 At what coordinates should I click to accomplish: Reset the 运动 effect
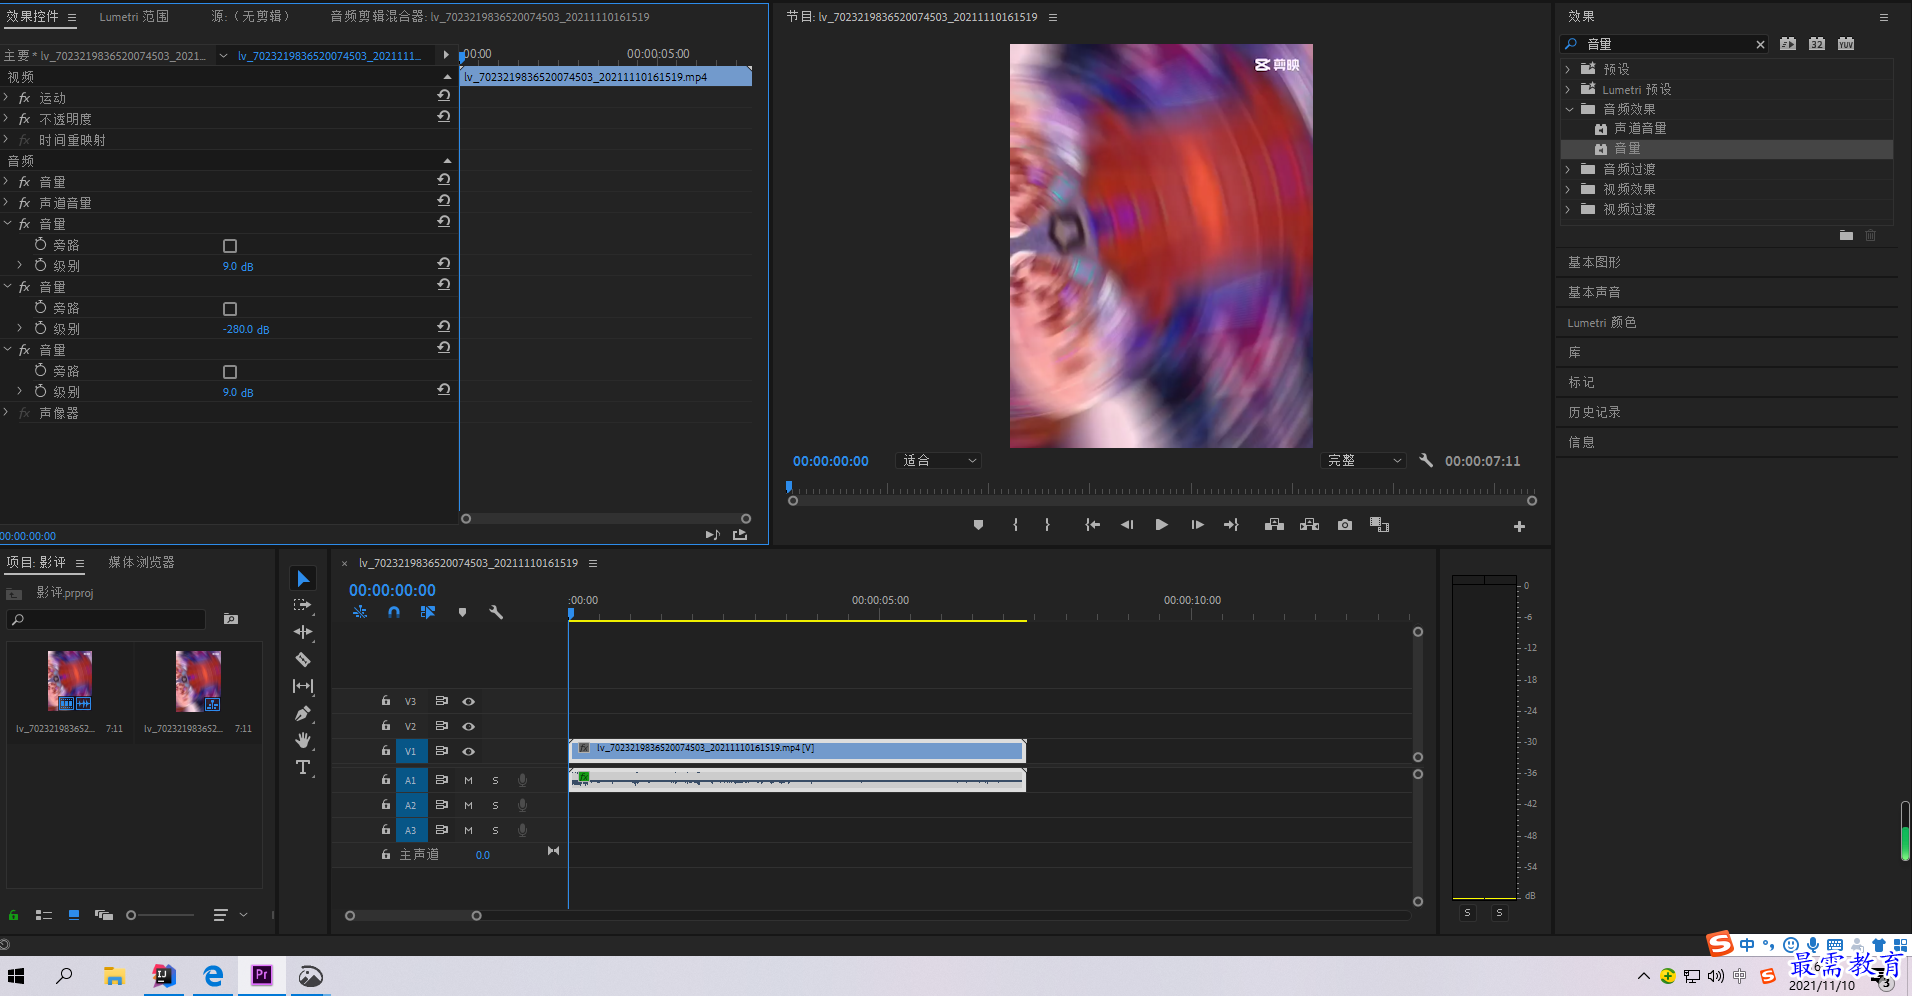(443, 96)
